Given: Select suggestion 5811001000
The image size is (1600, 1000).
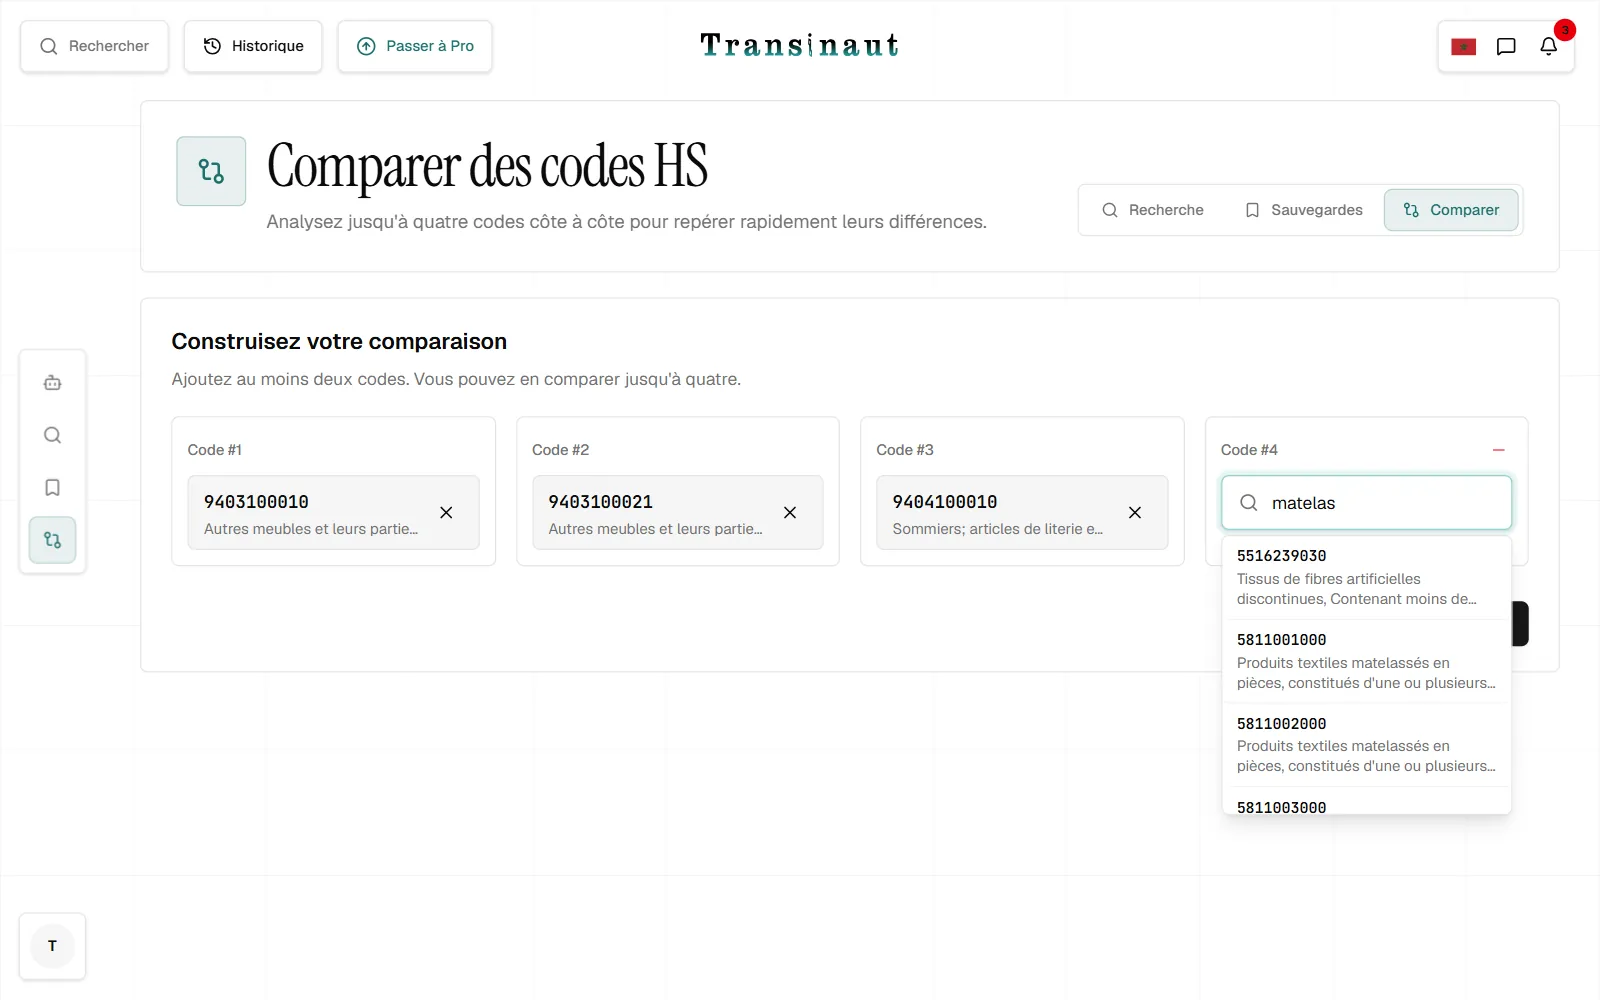Looking at the screenshot, I should tap(1366, 662).
